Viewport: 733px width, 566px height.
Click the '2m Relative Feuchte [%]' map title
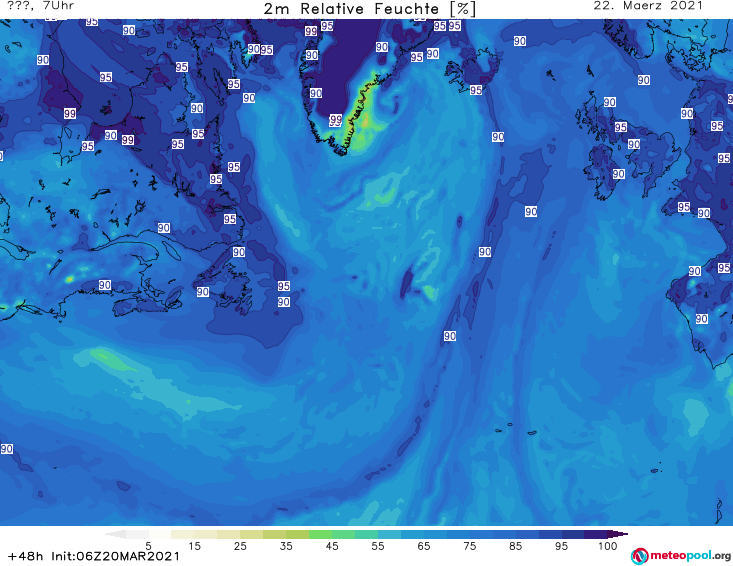369,9
